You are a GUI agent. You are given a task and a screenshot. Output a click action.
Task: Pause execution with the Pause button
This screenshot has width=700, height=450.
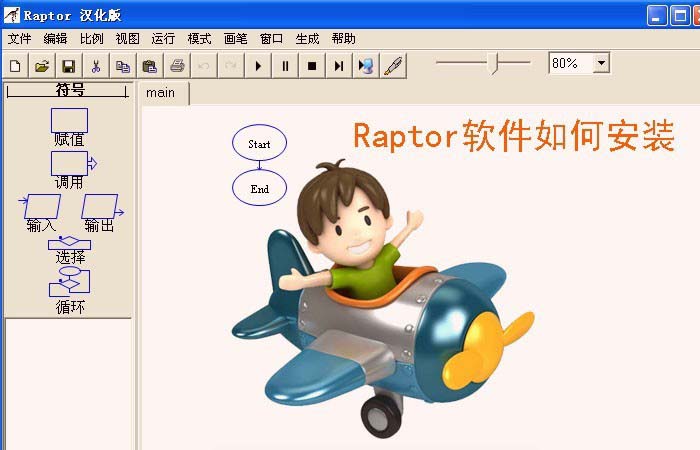pos(285,66)
